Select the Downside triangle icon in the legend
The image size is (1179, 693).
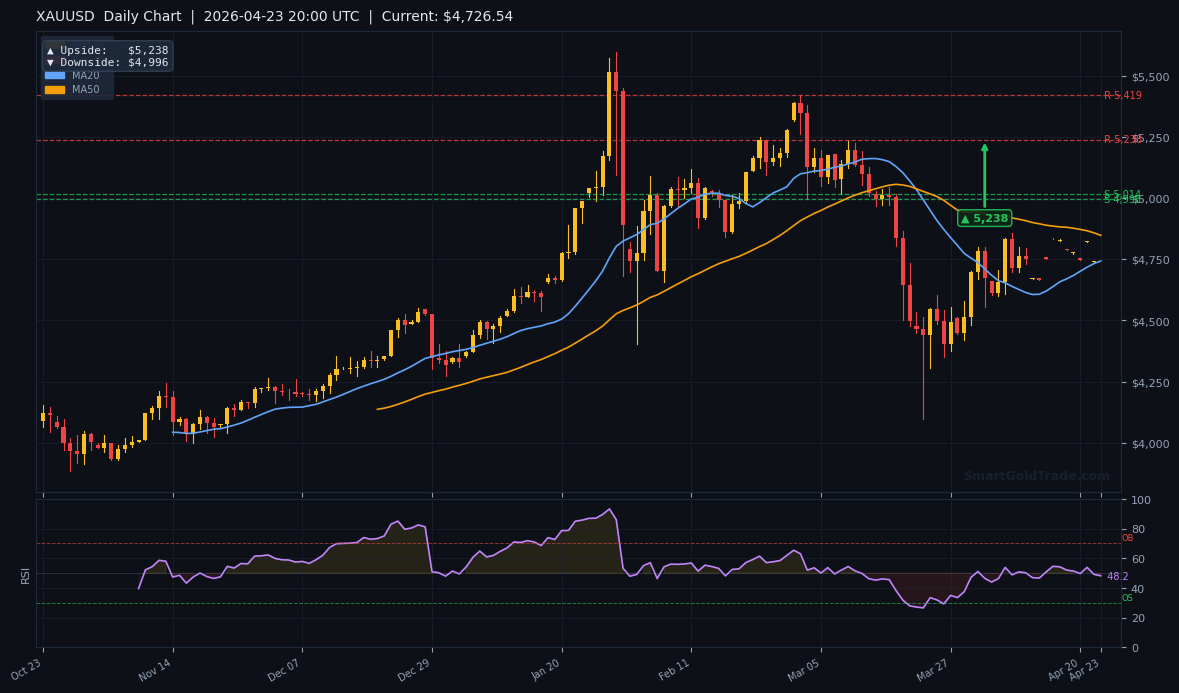48,62
